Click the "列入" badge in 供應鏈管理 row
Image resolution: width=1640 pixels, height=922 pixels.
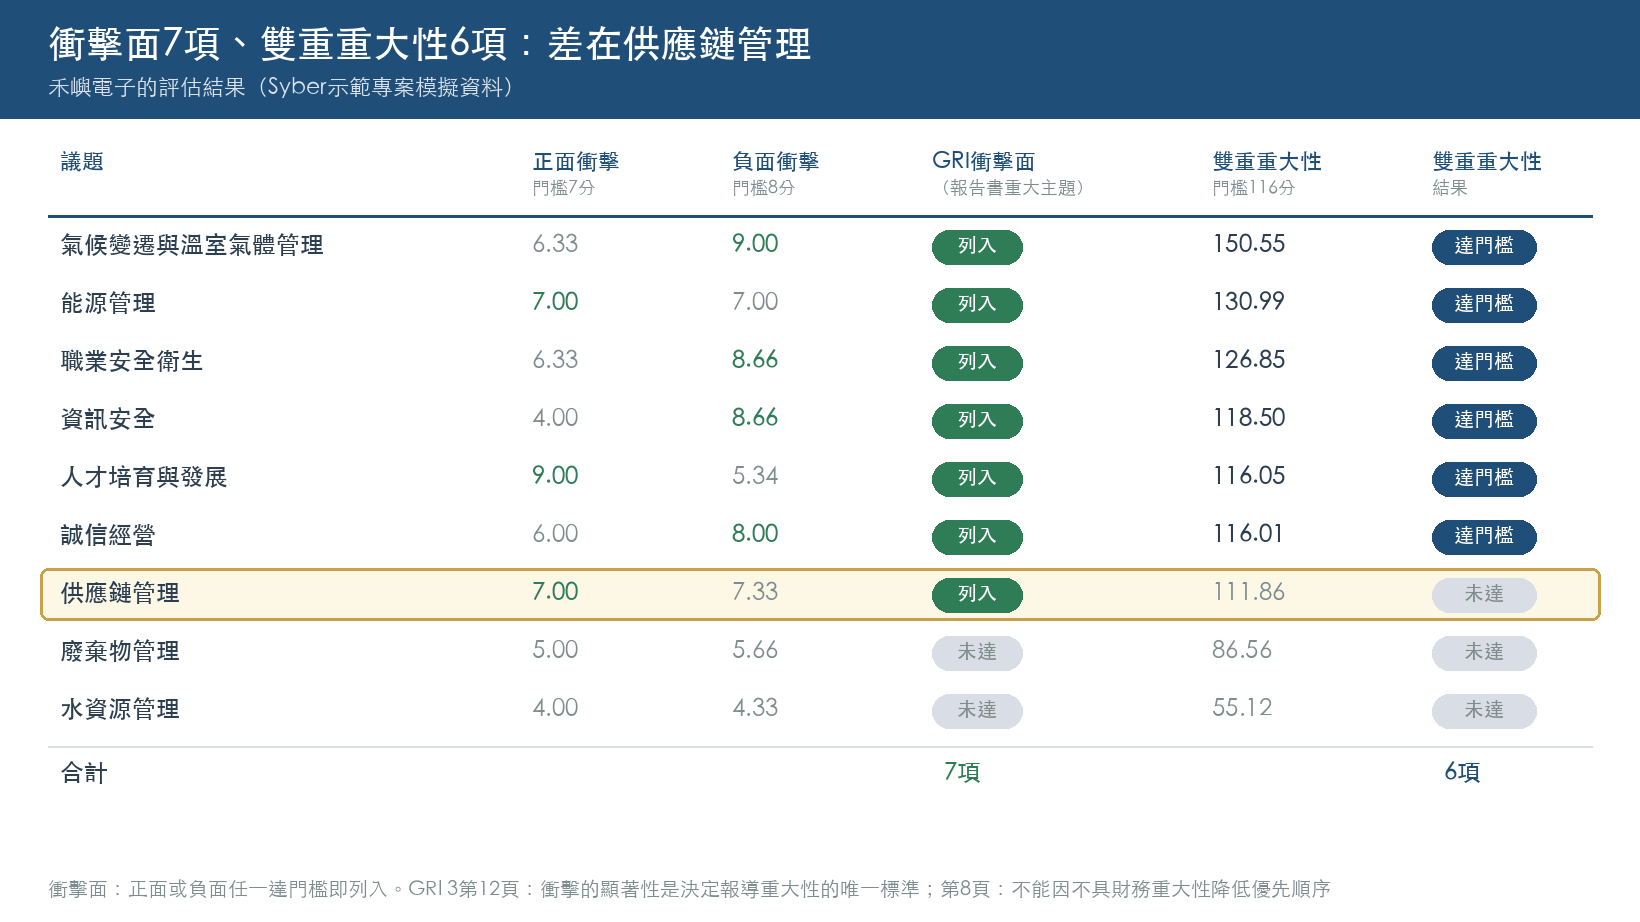tap(977, 594)
